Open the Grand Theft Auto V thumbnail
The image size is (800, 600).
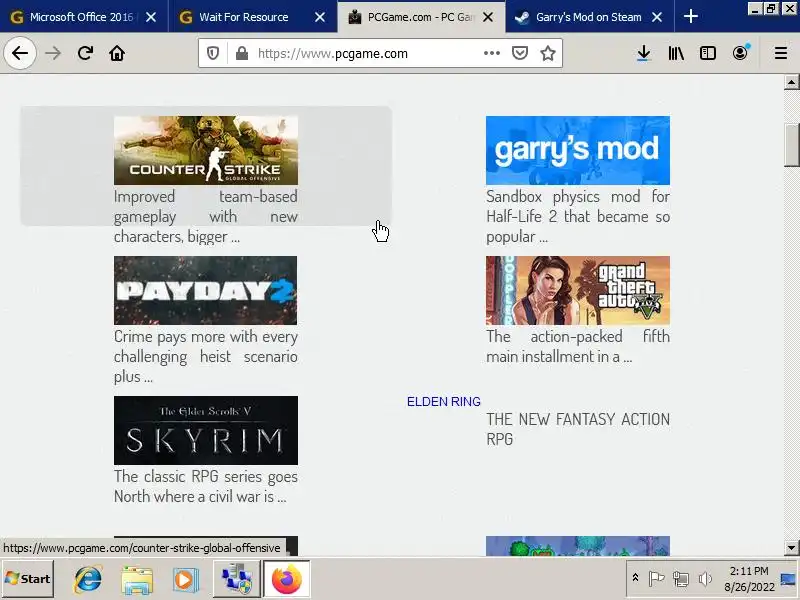point(578,290)
